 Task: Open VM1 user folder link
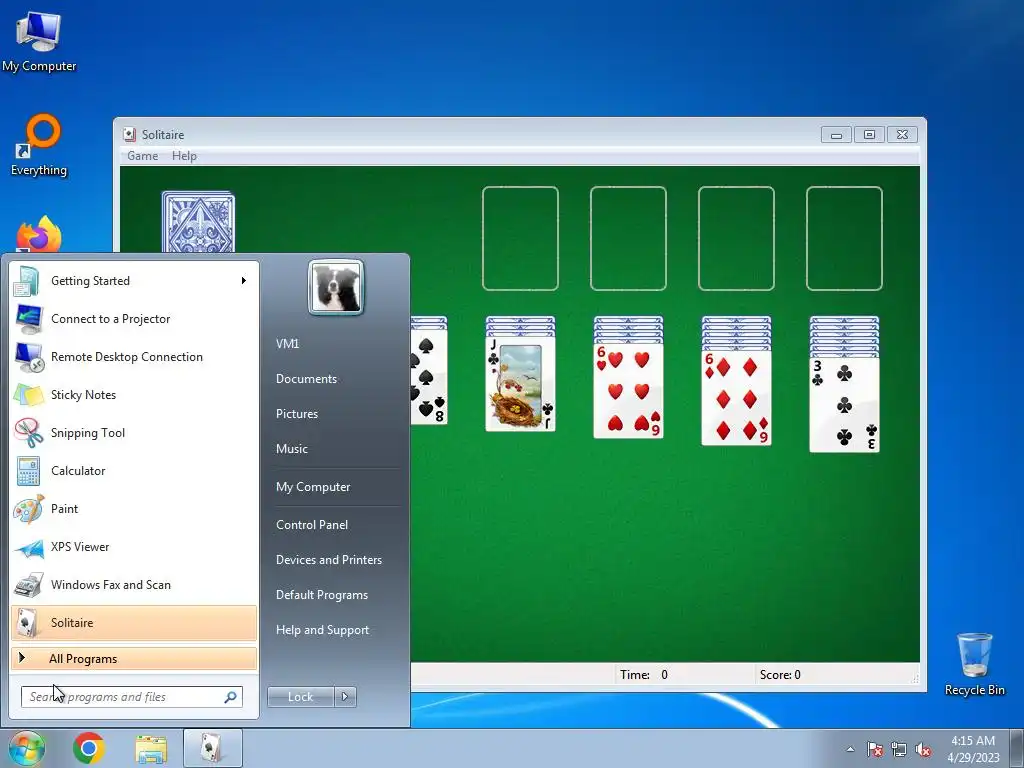(287, 344)
